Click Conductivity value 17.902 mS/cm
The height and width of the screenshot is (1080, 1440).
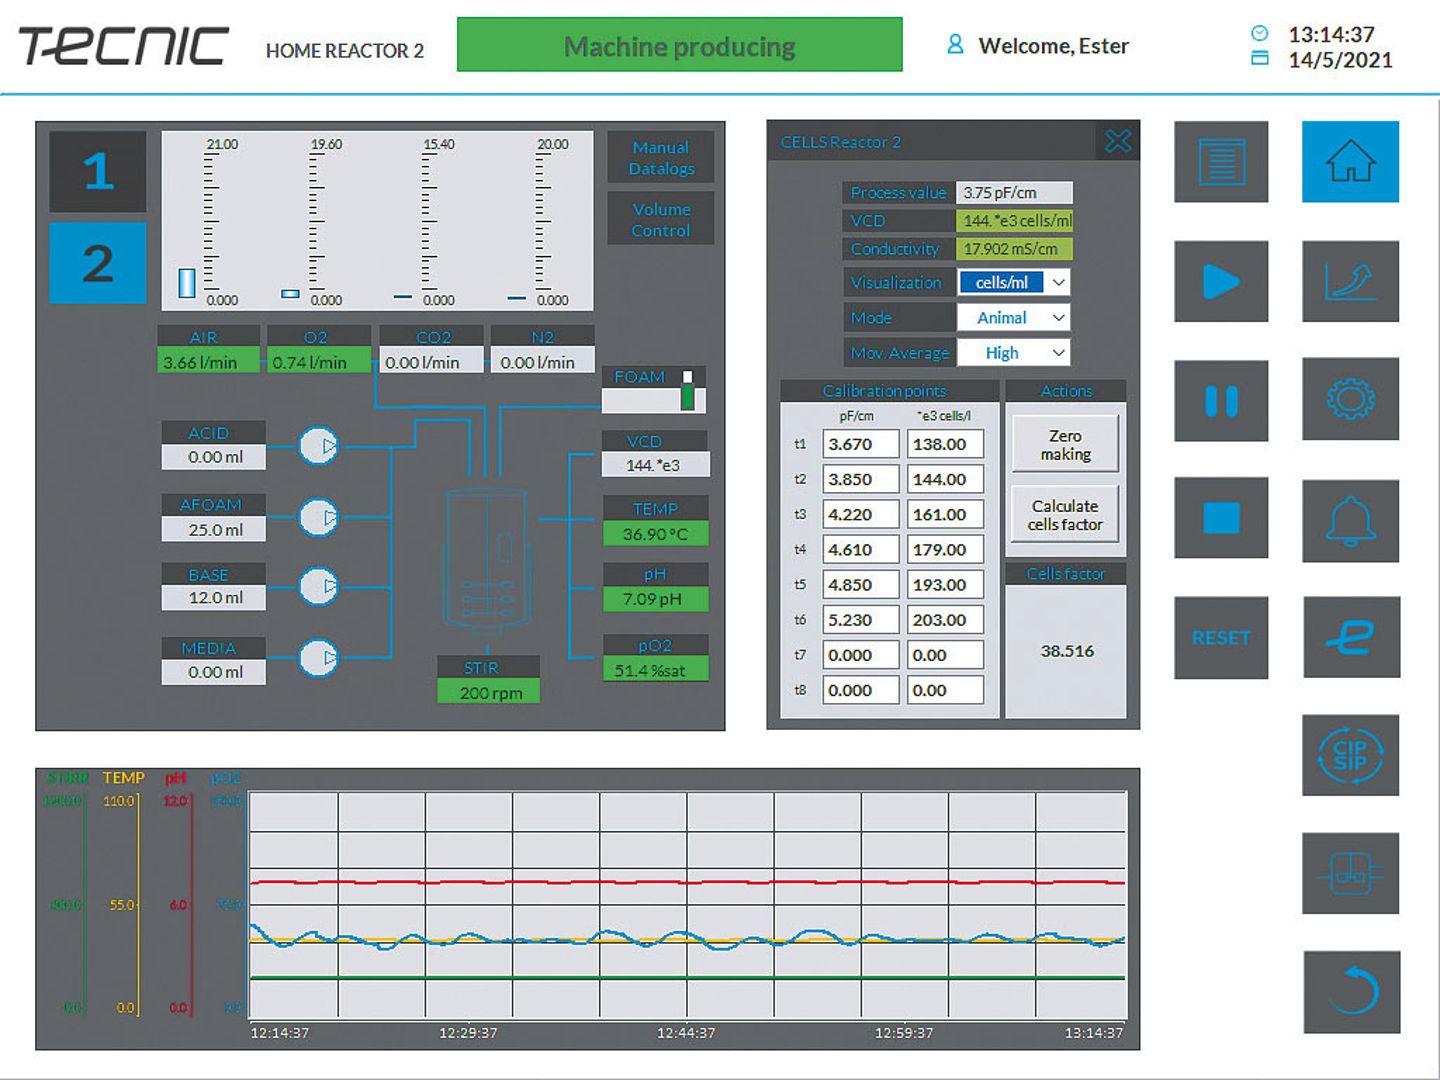point(1014,249)
